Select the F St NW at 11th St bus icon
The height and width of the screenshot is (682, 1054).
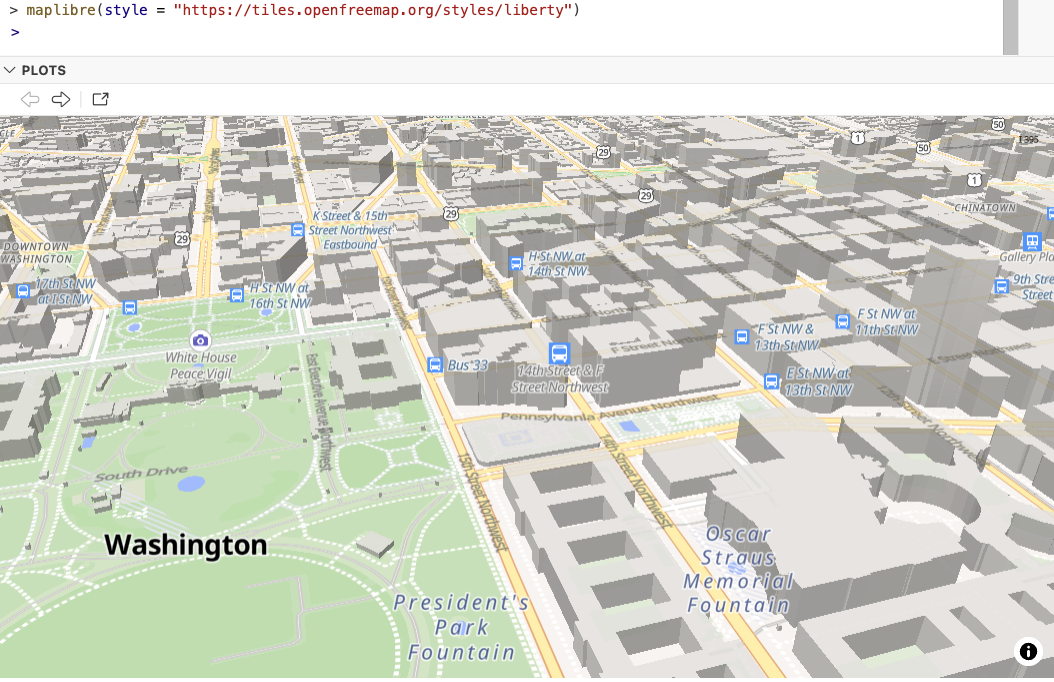[x=843, y=321]
